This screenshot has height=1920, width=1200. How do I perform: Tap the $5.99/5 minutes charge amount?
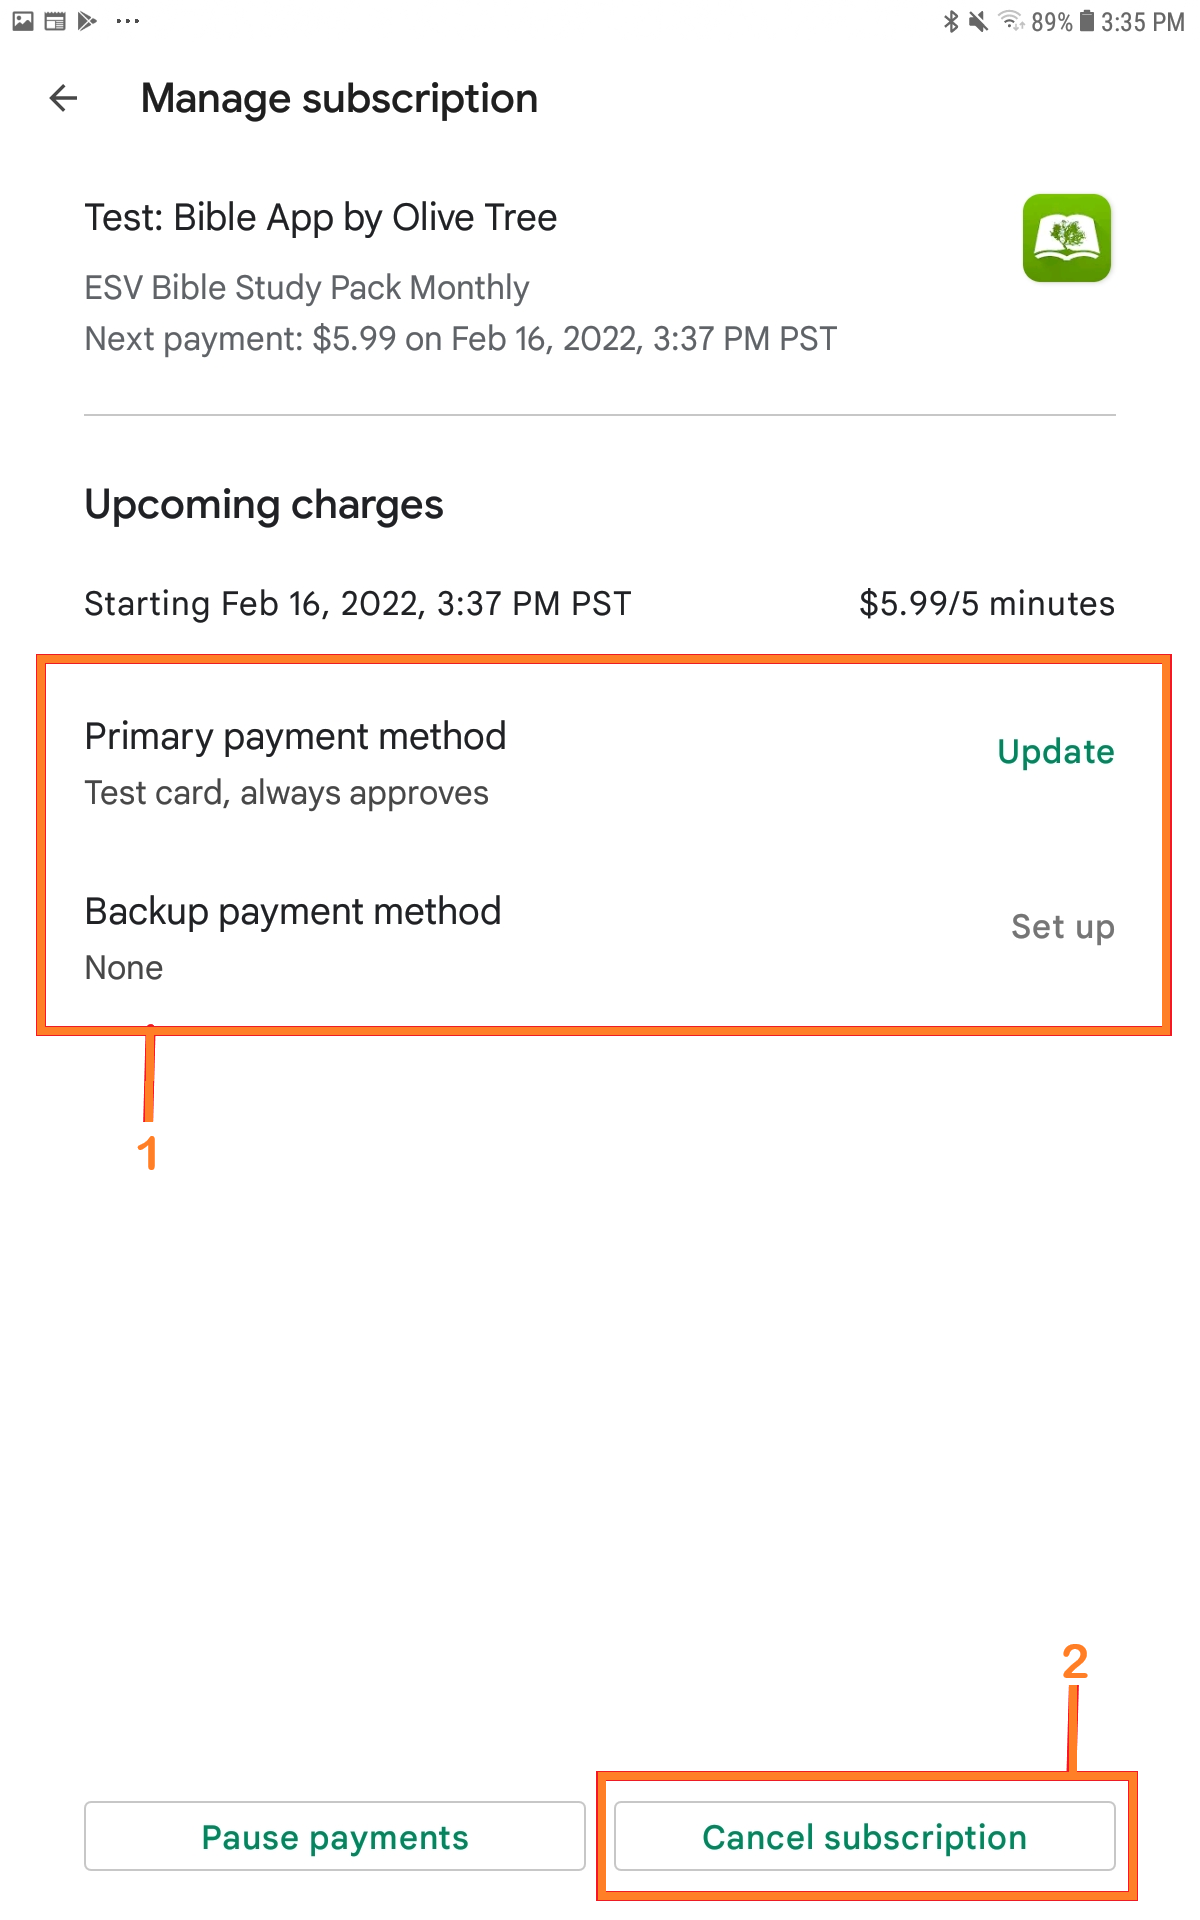(x=986, y=604)
